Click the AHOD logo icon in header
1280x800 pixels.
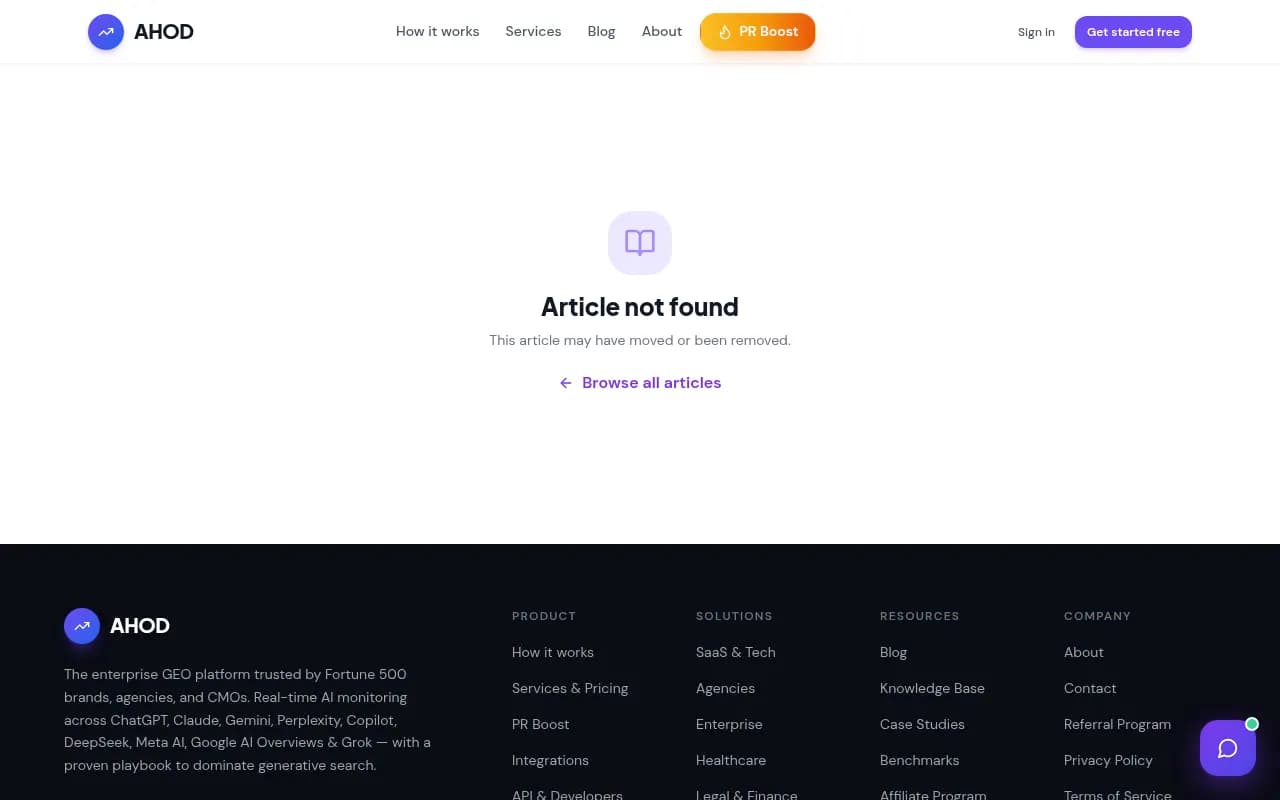[106, 32]
